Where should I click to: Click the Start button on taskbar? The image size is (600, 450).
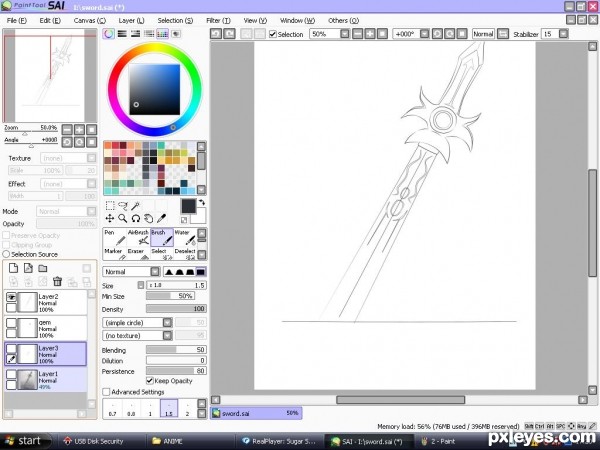(x=25, y=441)
